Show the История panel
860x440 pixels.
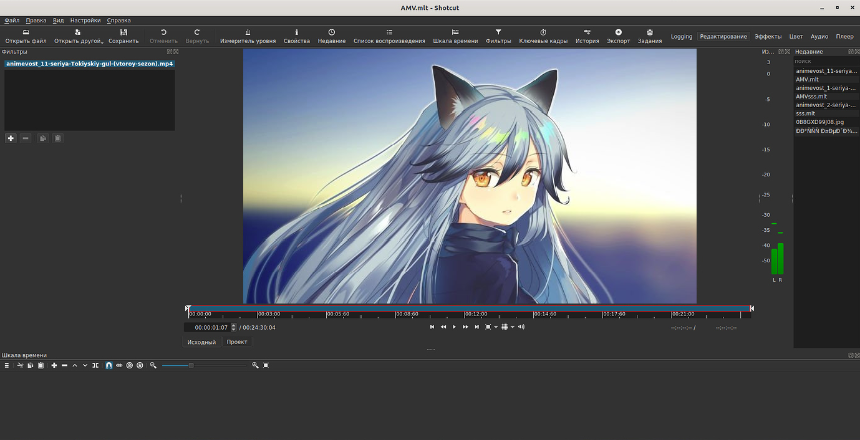pyautogui.click(x=587, y=36)
